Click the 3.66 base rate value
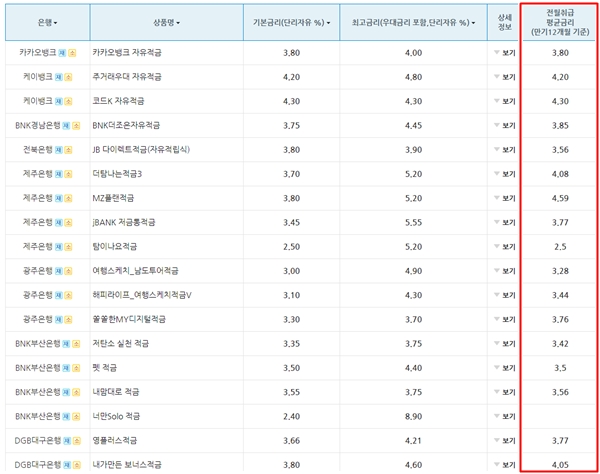This screenshot has height=474, width=600. coord(291,441)
